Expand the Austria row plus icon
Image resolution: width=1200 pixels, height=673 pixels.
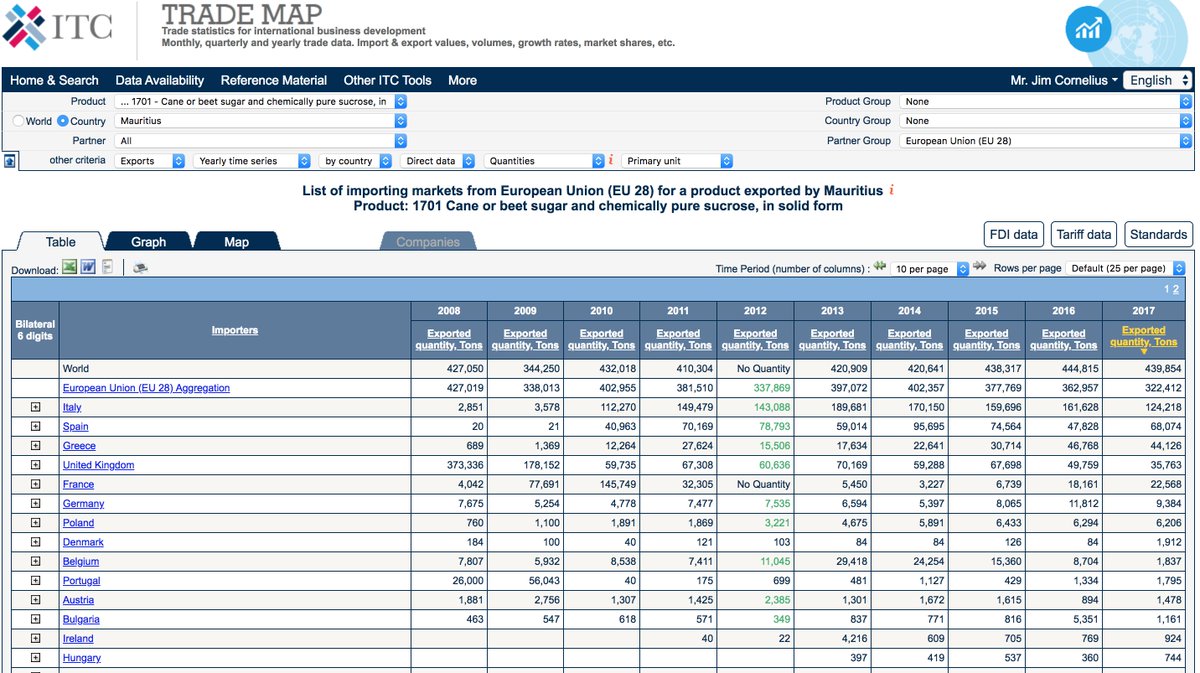(x=35, y=600)
